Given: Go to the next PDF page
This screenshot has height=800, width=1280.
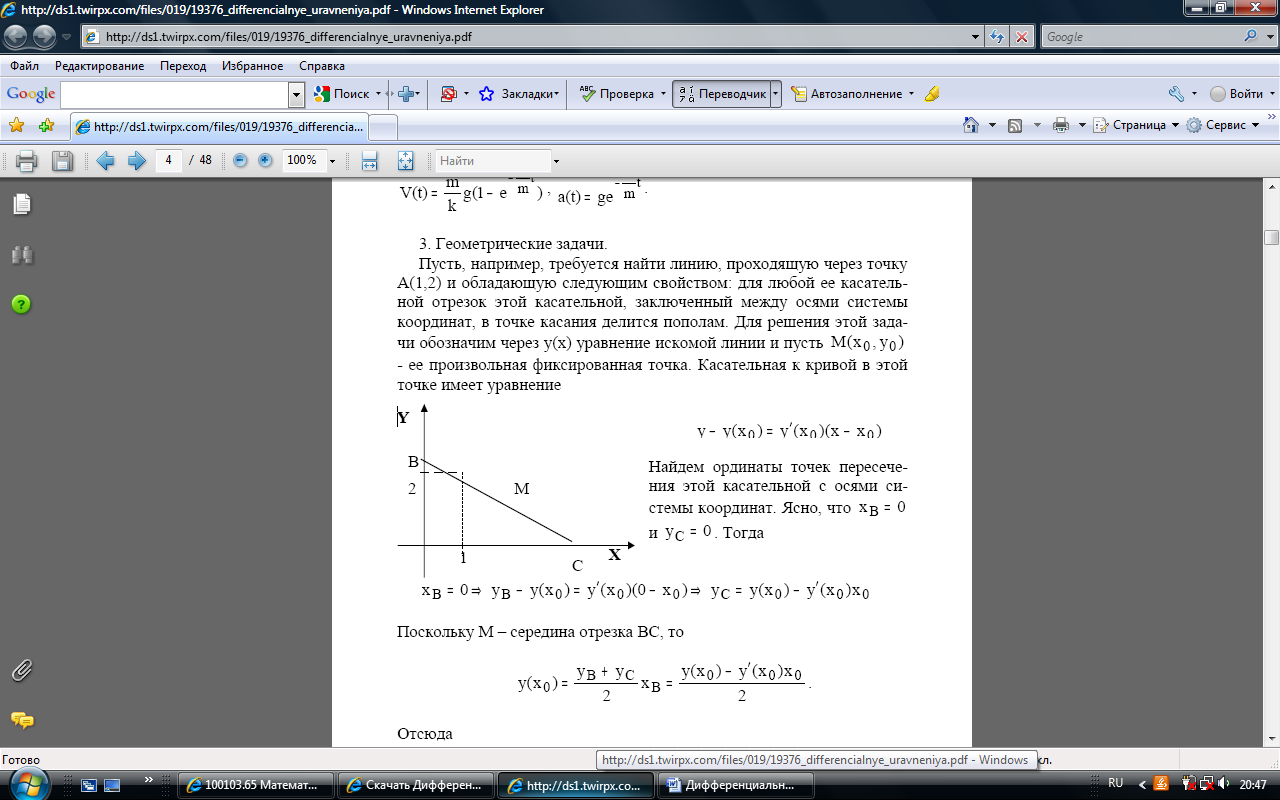Looking at the screenshot, I should [x=137, y=161].
